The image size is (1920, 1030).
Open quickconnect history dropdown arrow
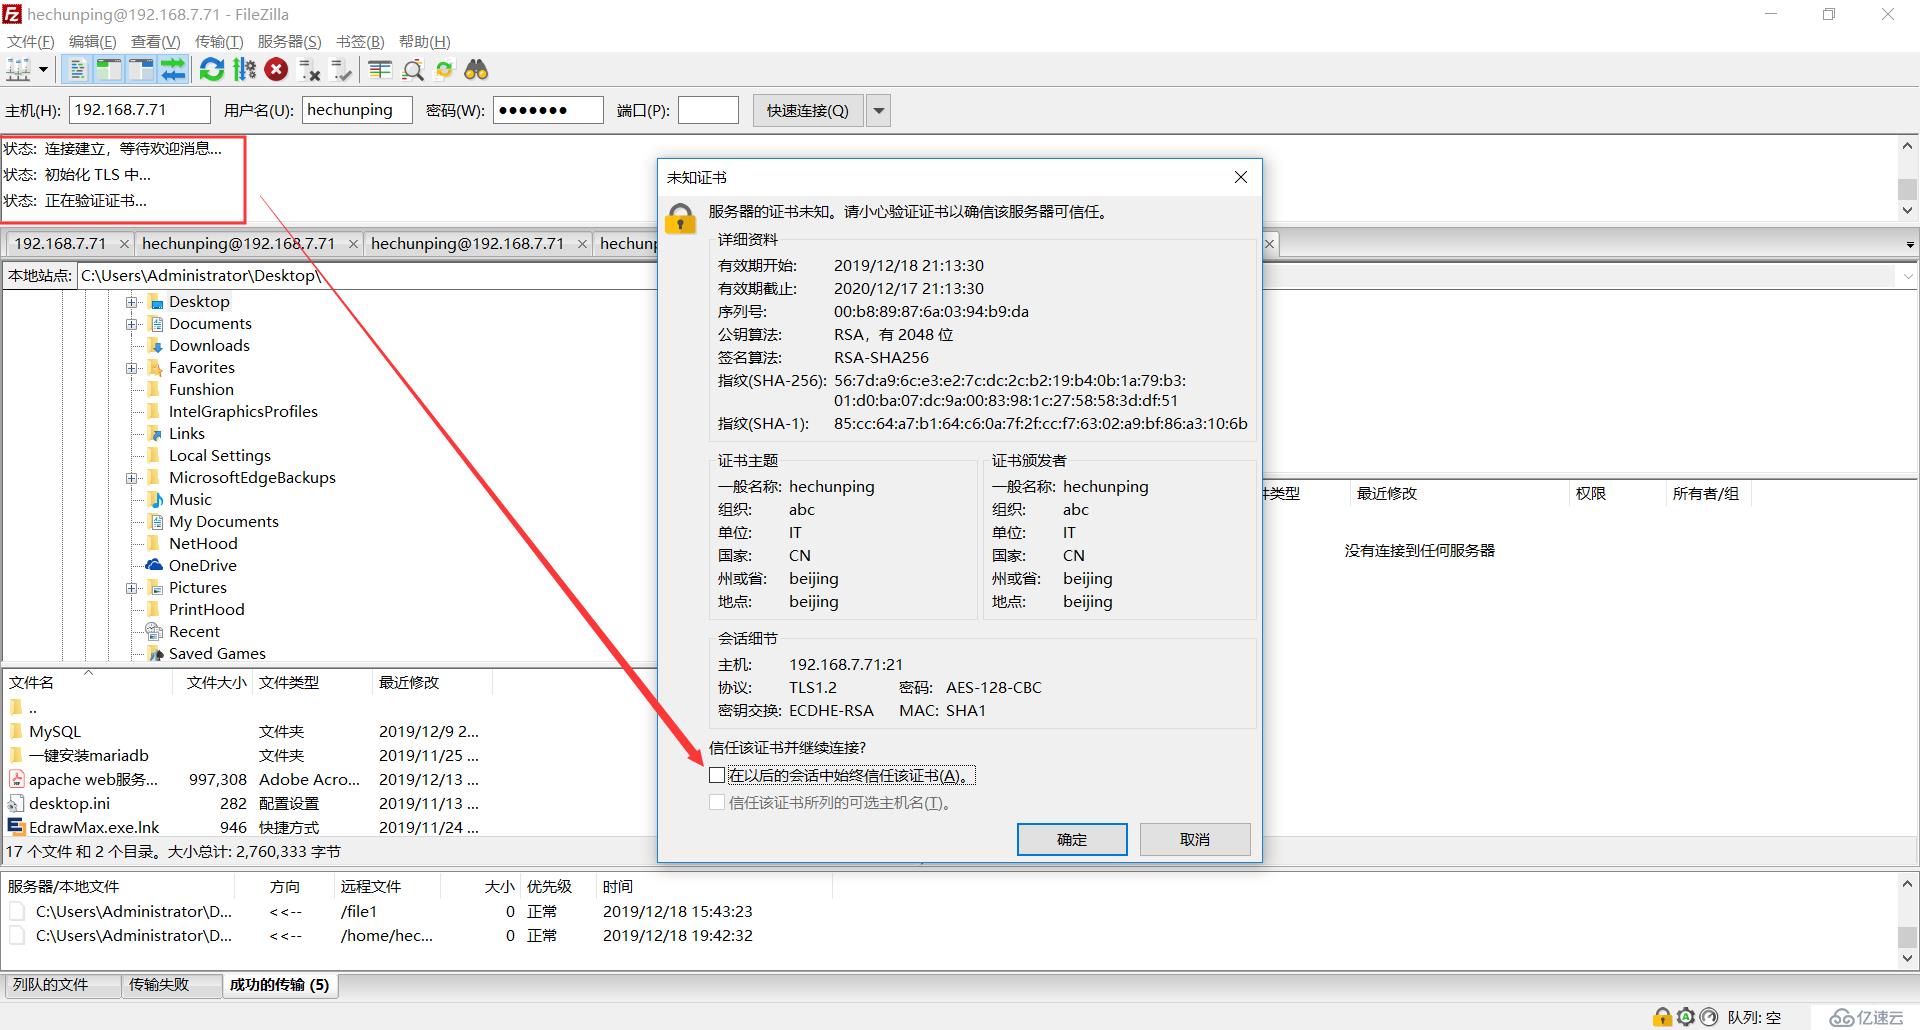(x=879, y=111)
